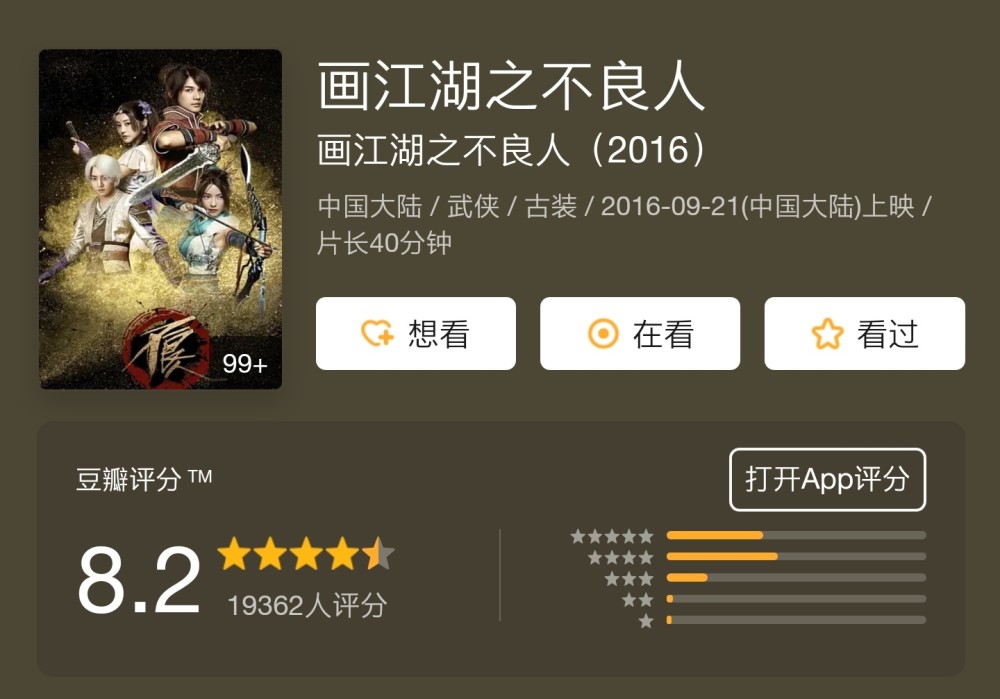Screen dimensions: 1000x699
Task: Click the three-star rating distribution bar
Action: pyautogui.click(x=796, y=578)
